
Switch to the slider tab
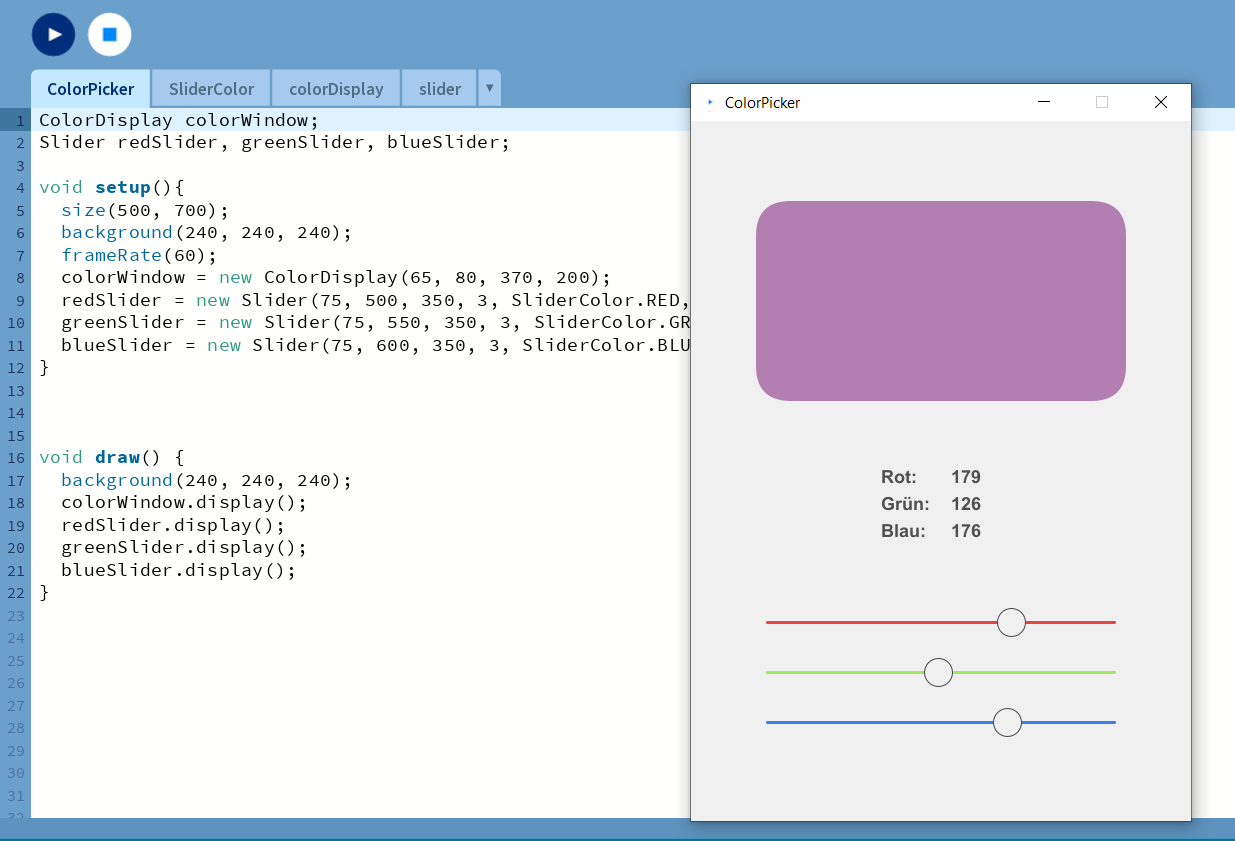(x=440, y=89)
